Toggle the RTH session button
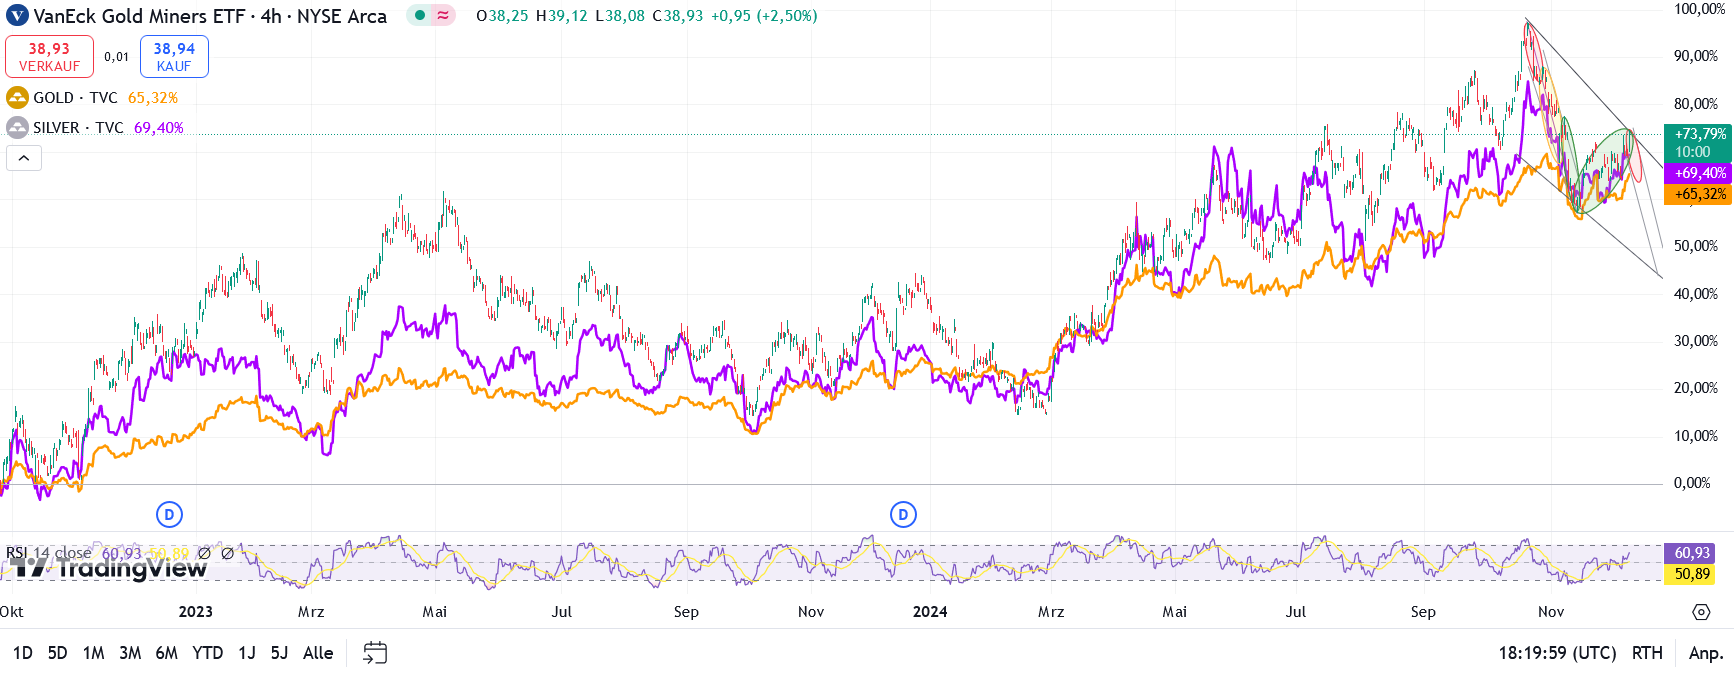Image resolution: width=1734 pixels, height=674 pixels. [x=1647, y=653]
